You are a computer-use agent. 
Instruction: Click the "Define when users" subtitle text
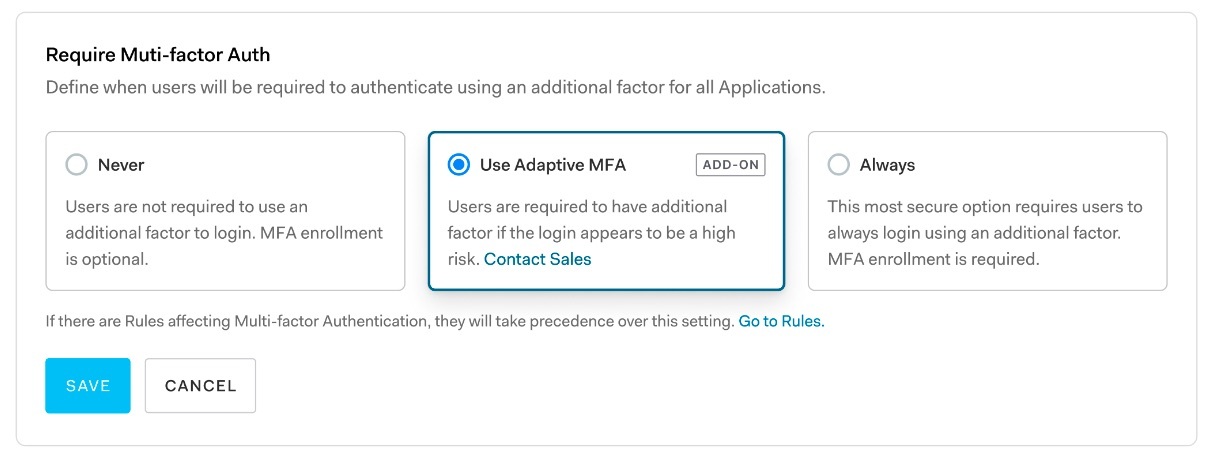[435, 87]
